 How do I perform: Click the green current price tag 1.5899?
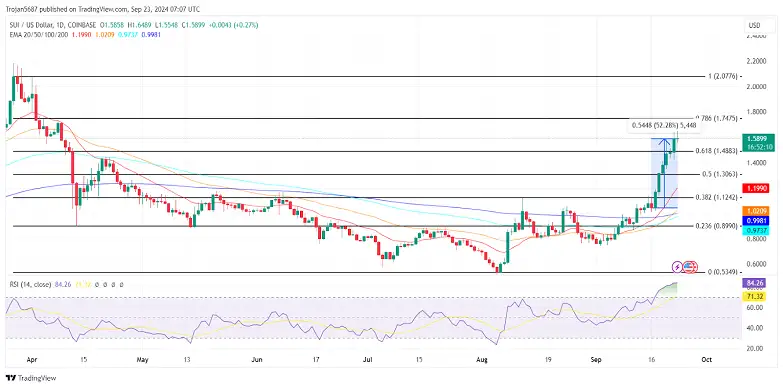pos(758,138)
